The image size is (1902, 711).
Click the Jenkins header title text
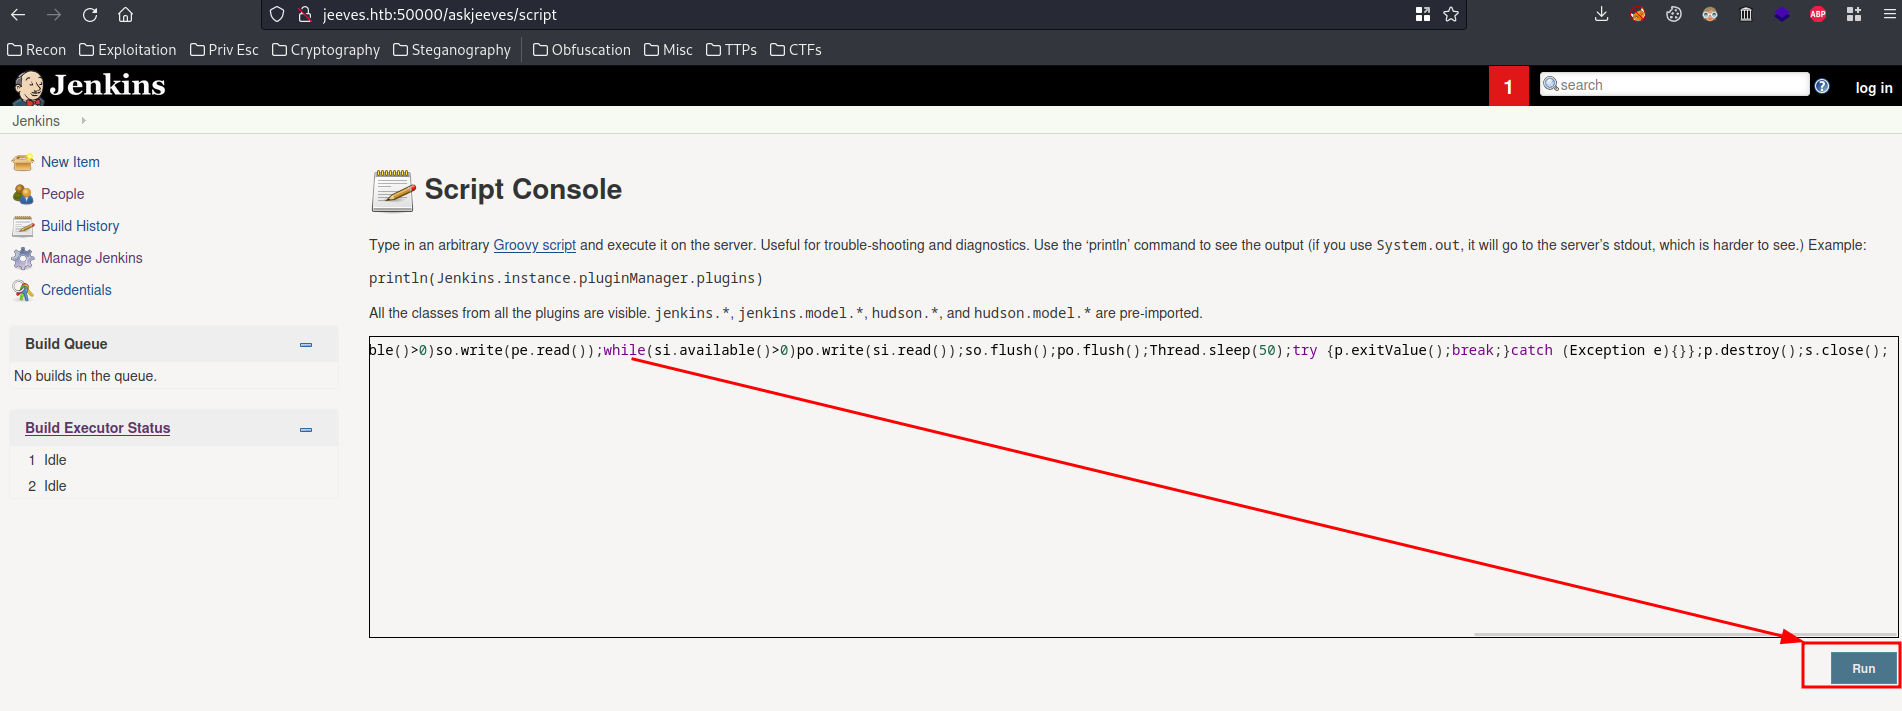[108, 85]
